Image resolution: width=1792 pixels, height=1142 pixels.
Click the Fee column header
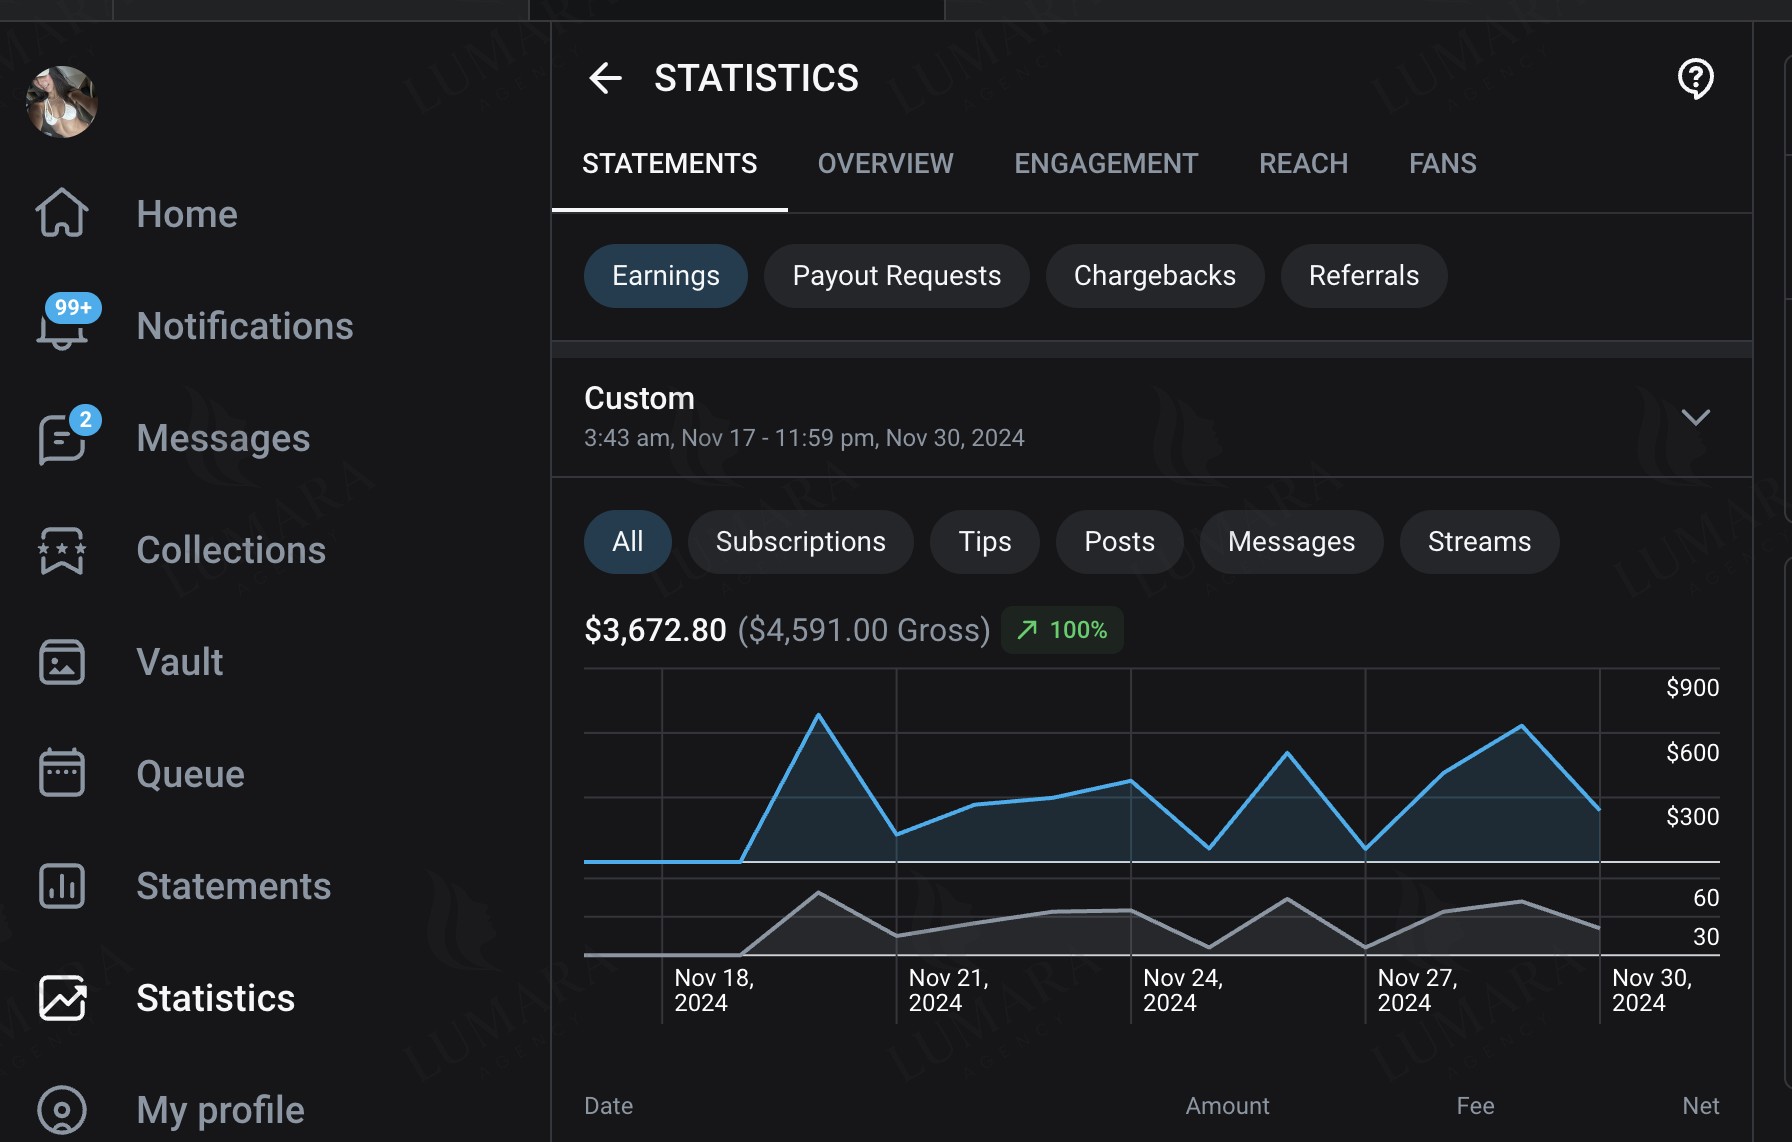(x=1475, y=1106)
